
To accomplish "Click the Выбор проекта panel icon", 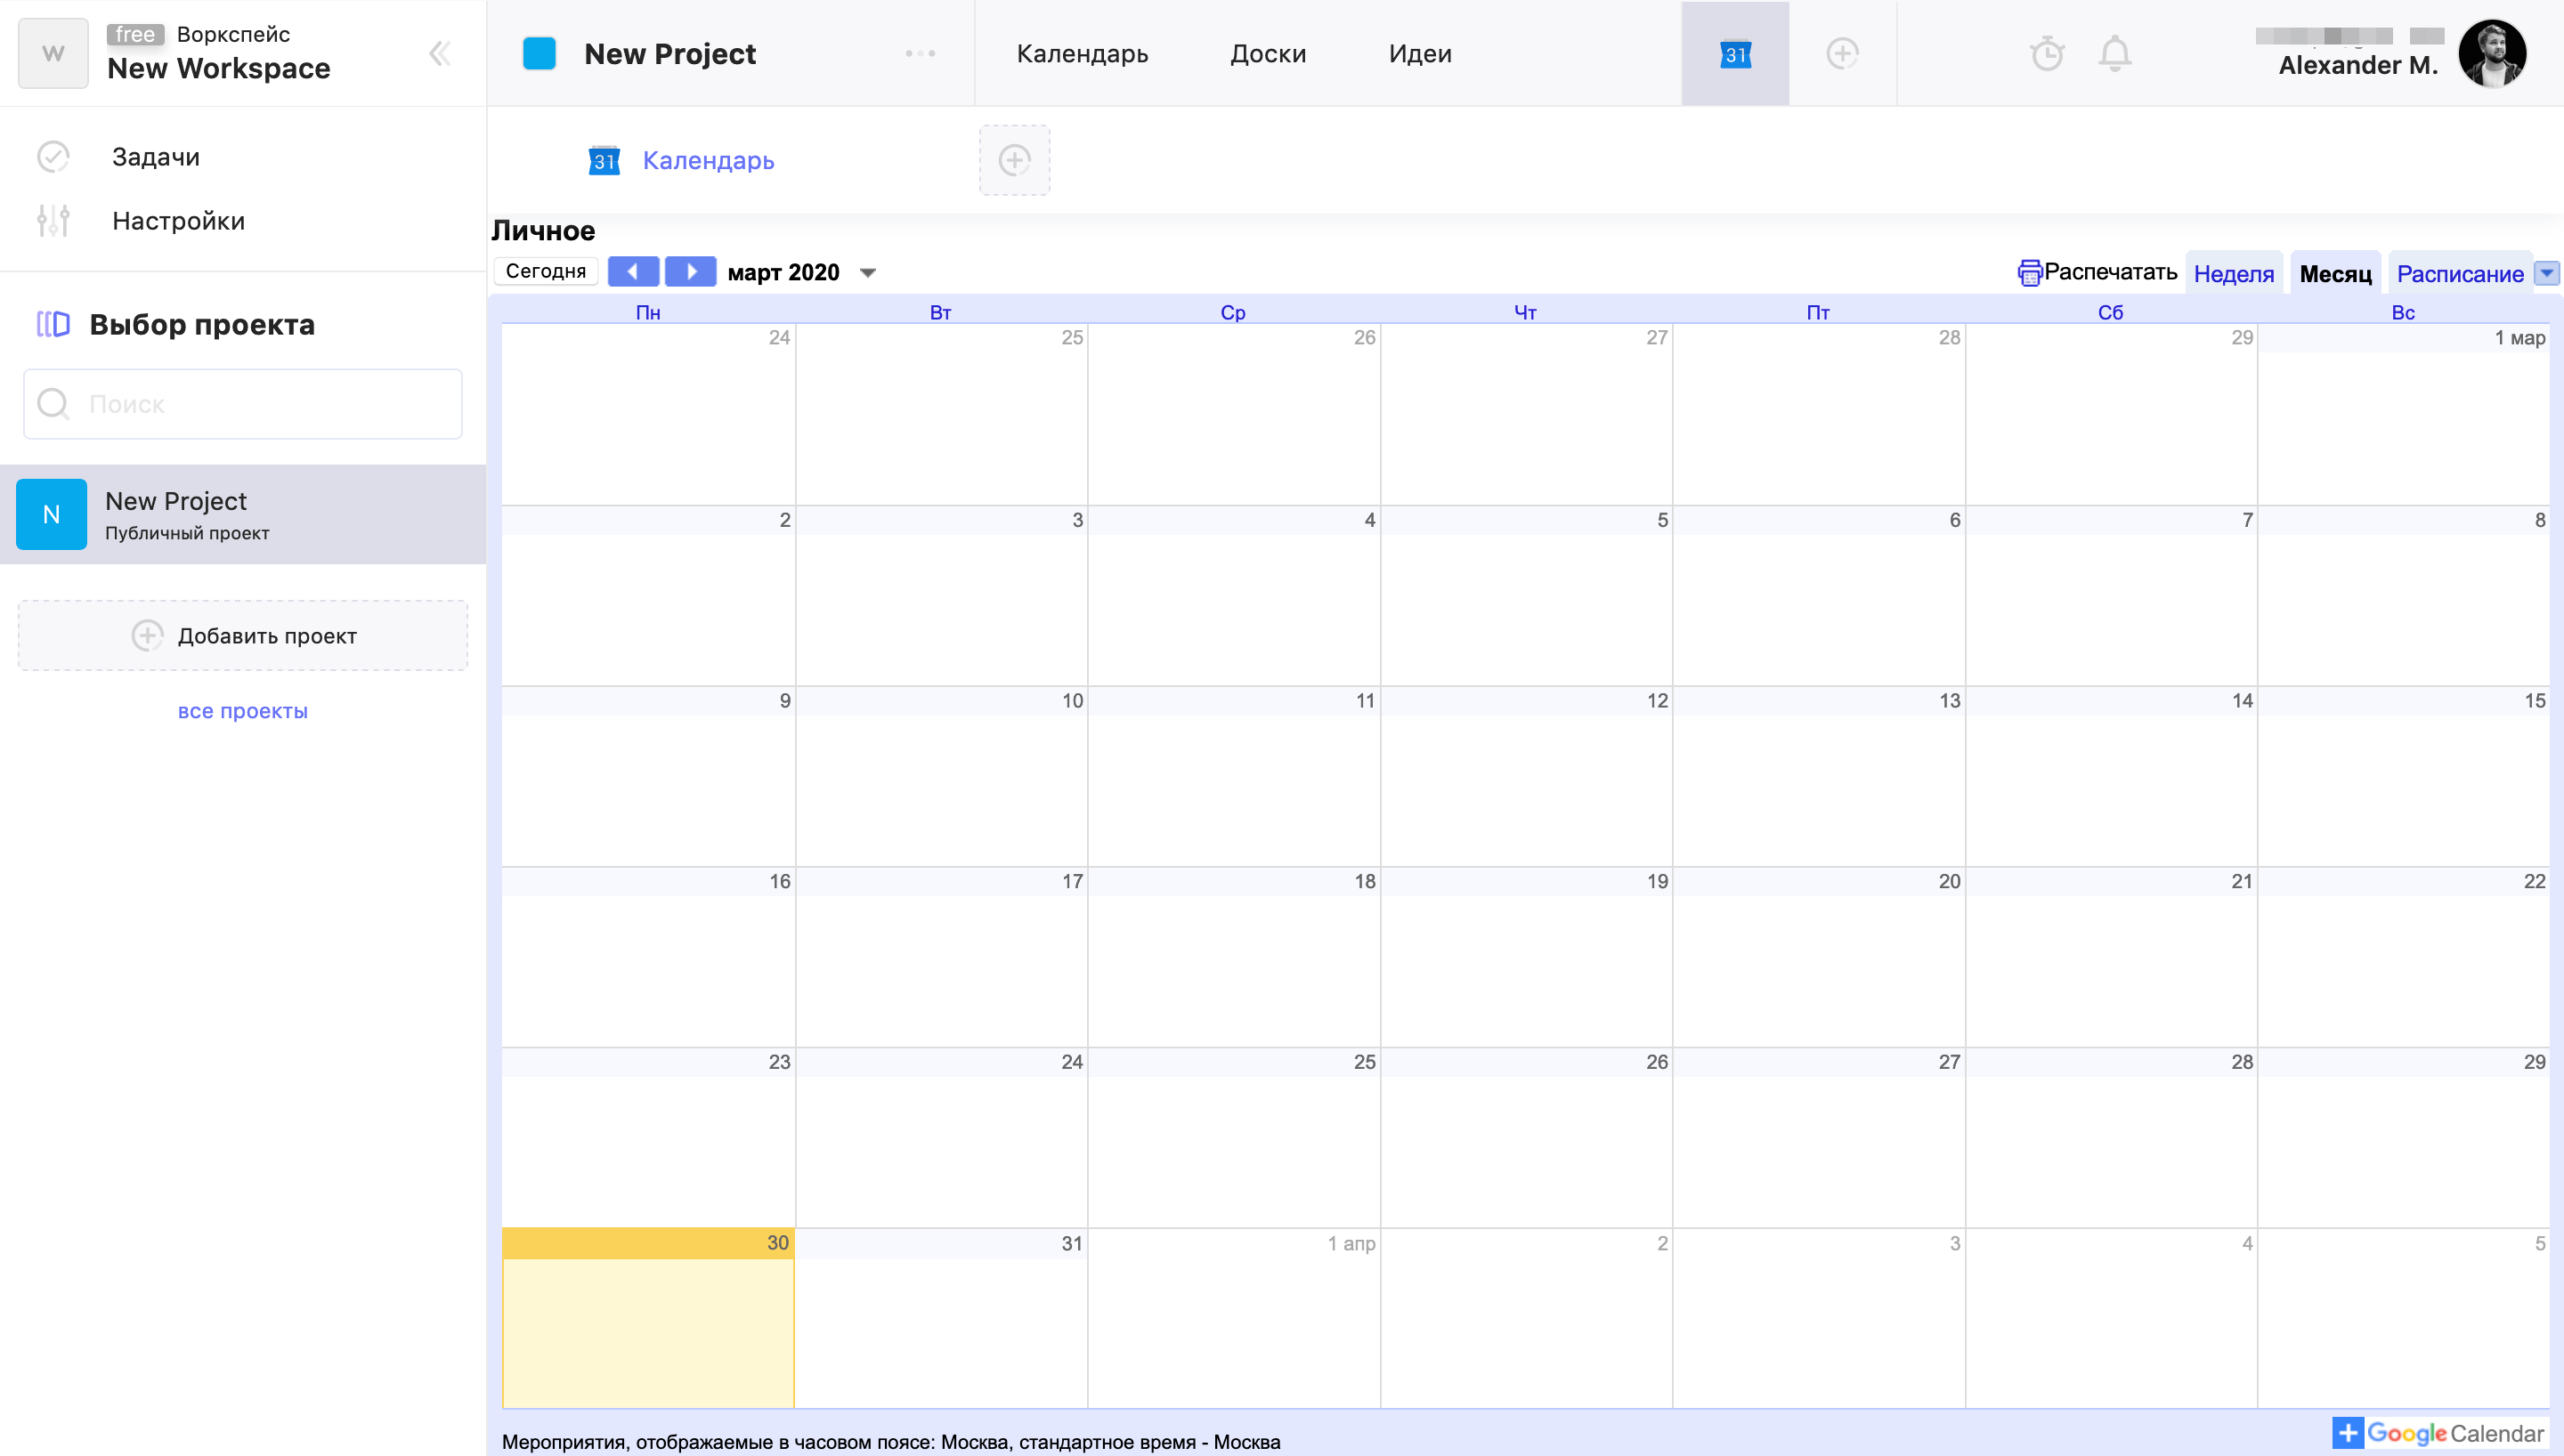I will 53,324.
